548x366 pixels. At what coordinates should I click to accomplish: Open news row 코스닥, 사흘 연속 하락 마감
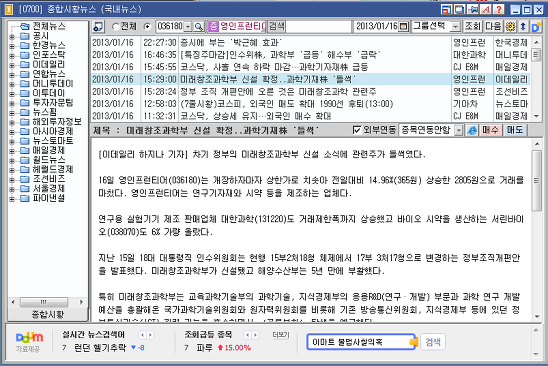tap(311, 67)
